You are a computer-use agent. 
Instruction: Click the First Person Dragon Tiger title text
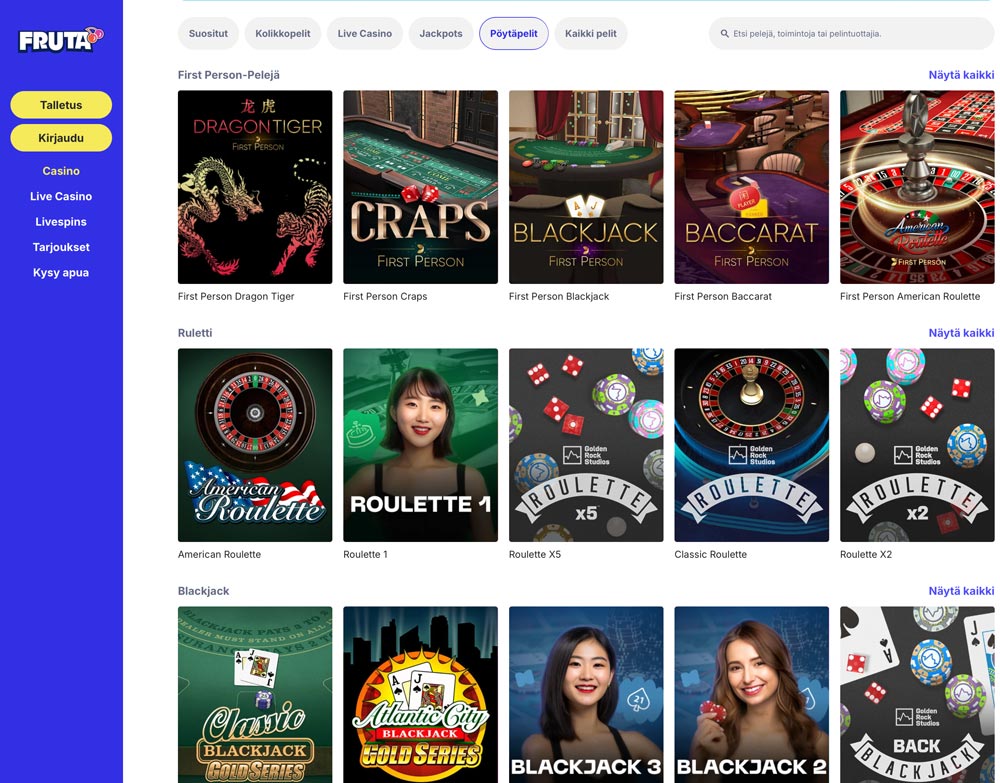pos(236,296)
